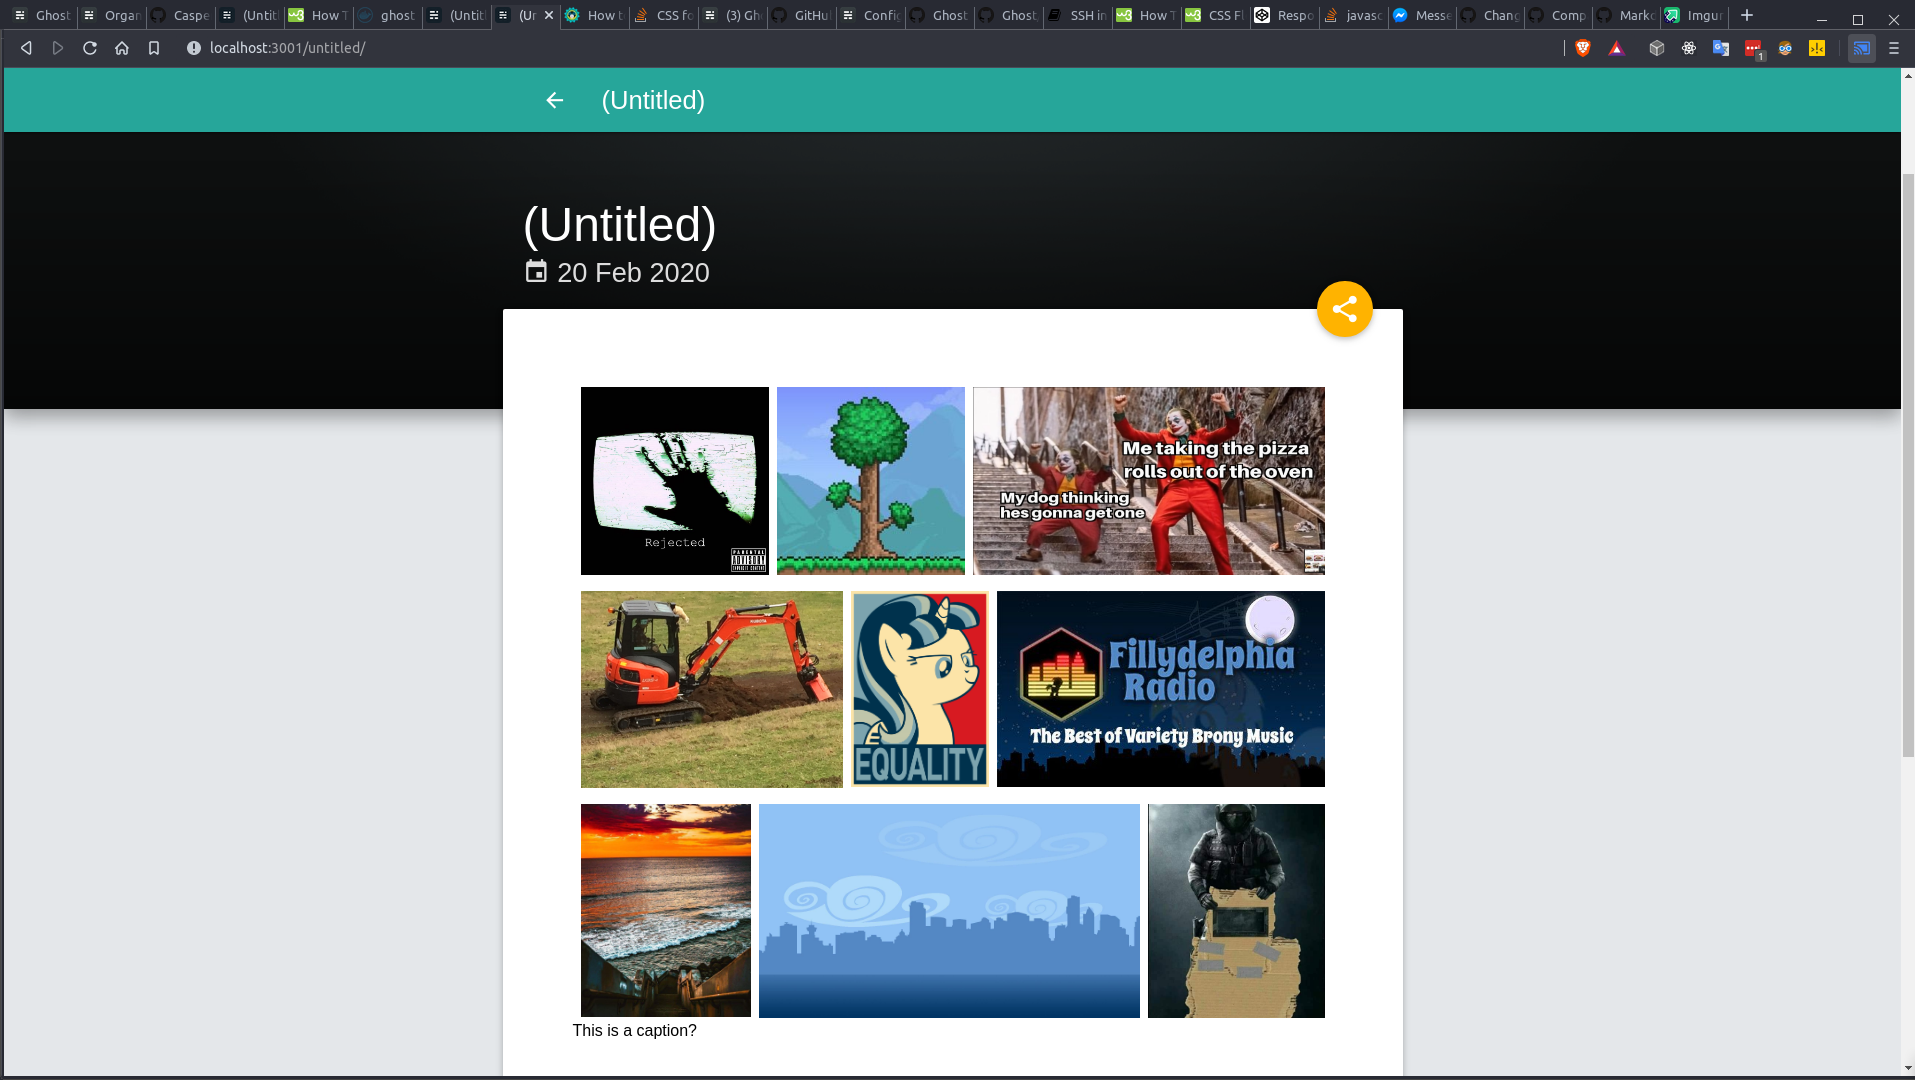
Task: Open the Rejected album cover image
Action: click(675, 481)
